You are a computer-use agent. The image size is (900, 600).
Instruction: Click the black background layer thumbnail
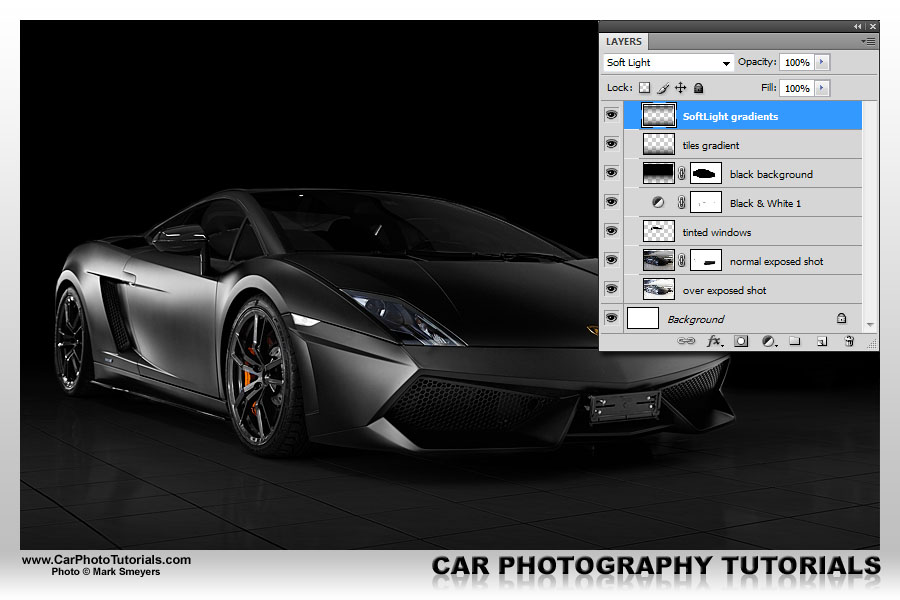[x=658, y=173]
